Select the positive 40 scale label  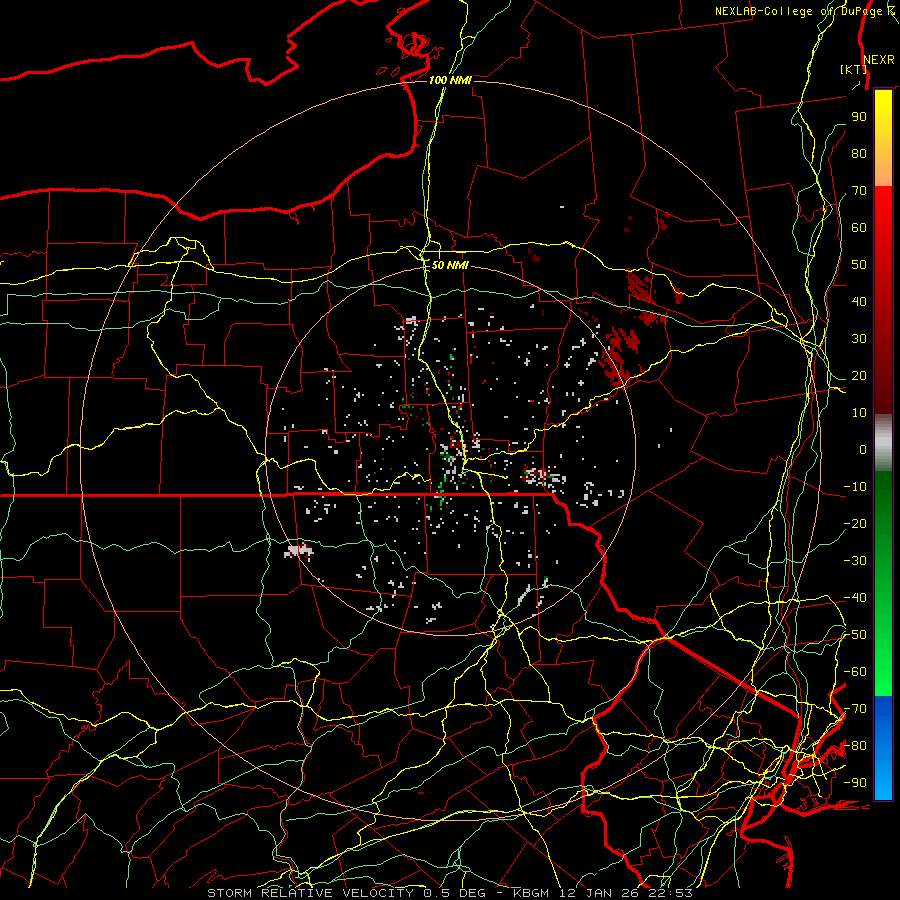tap(859, 302)
